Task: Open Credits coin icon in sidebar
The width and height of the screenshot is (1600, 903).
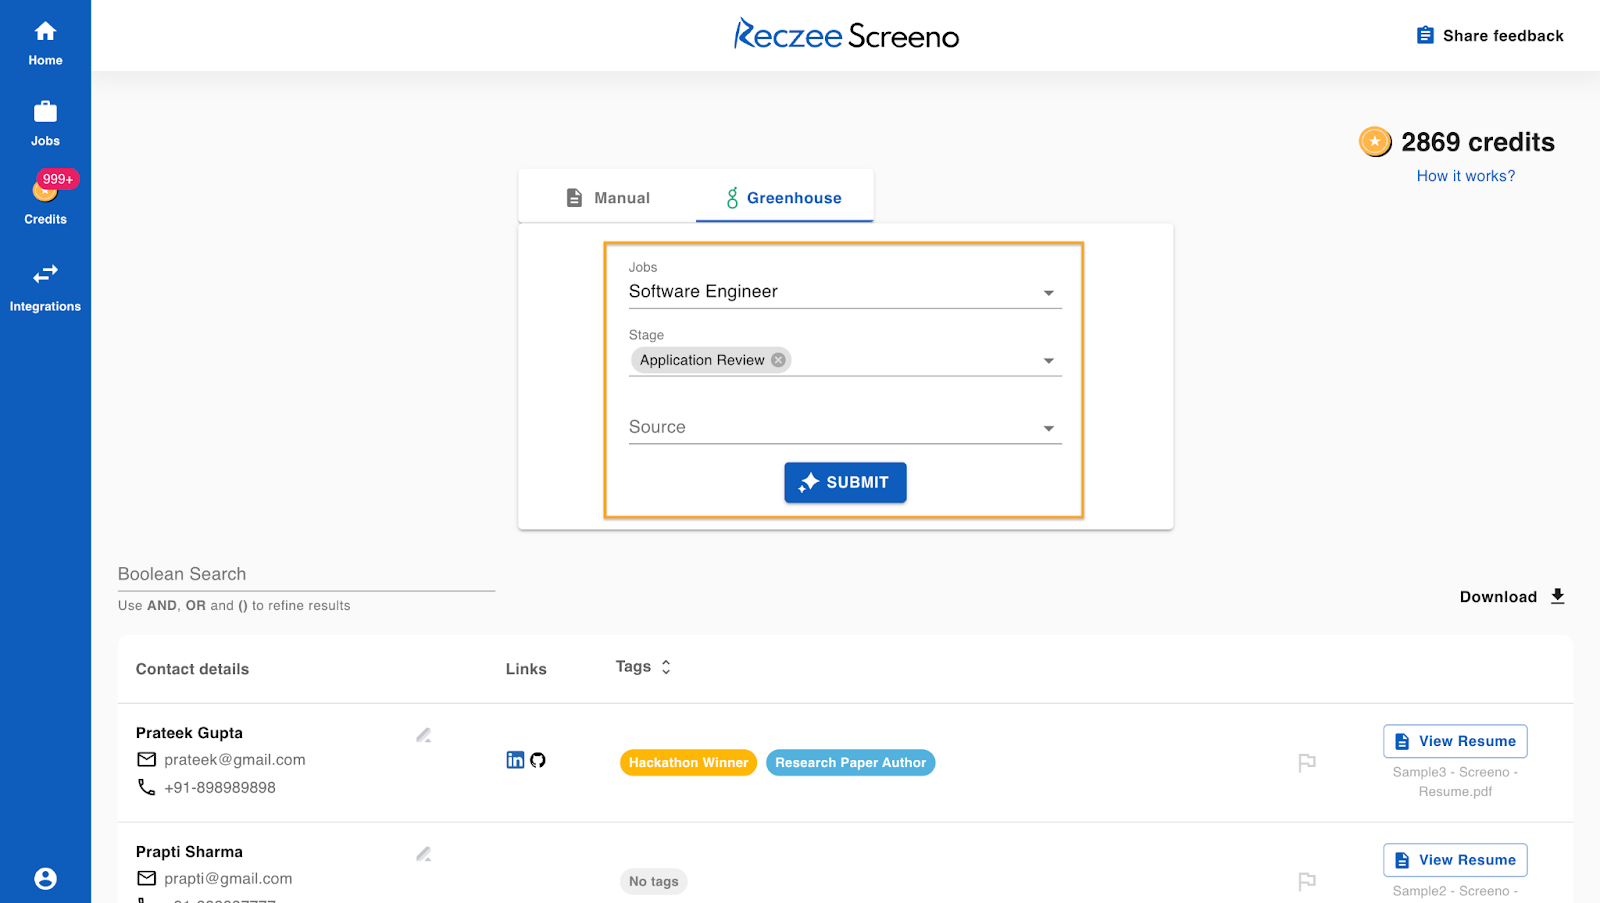Action: tap(45, 190)
